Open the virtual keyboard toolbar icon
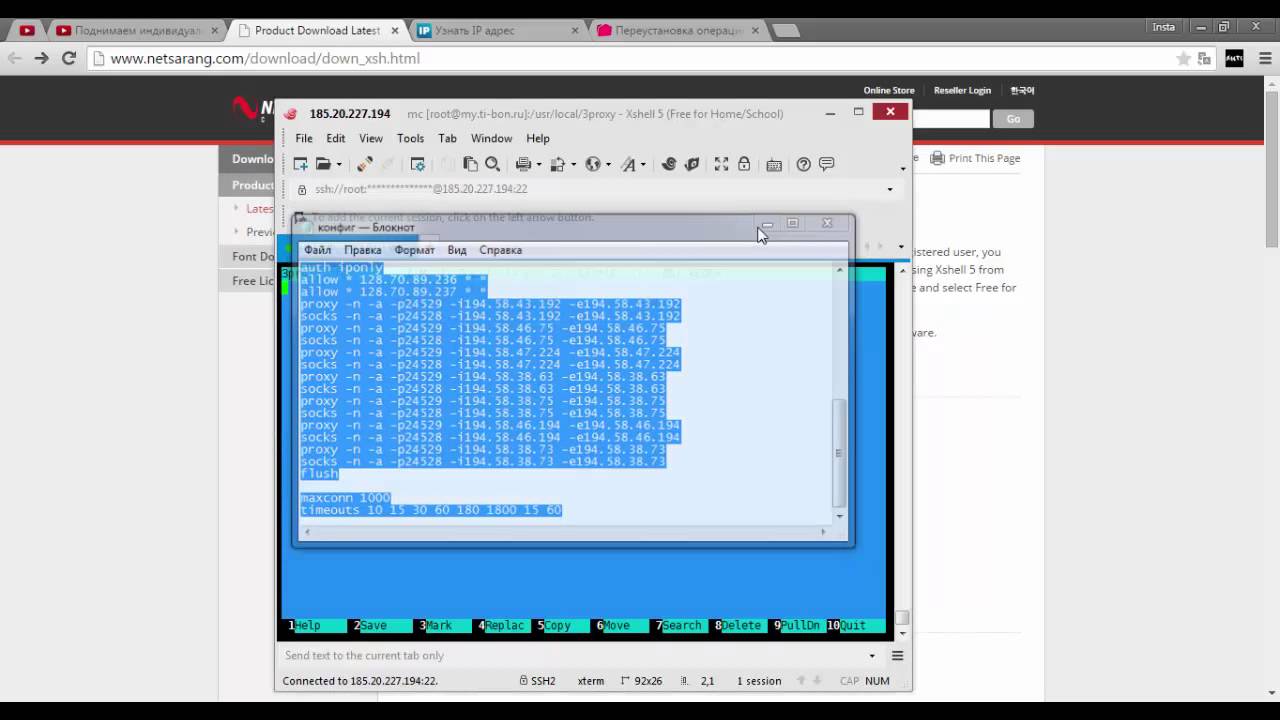 [774, 164]
